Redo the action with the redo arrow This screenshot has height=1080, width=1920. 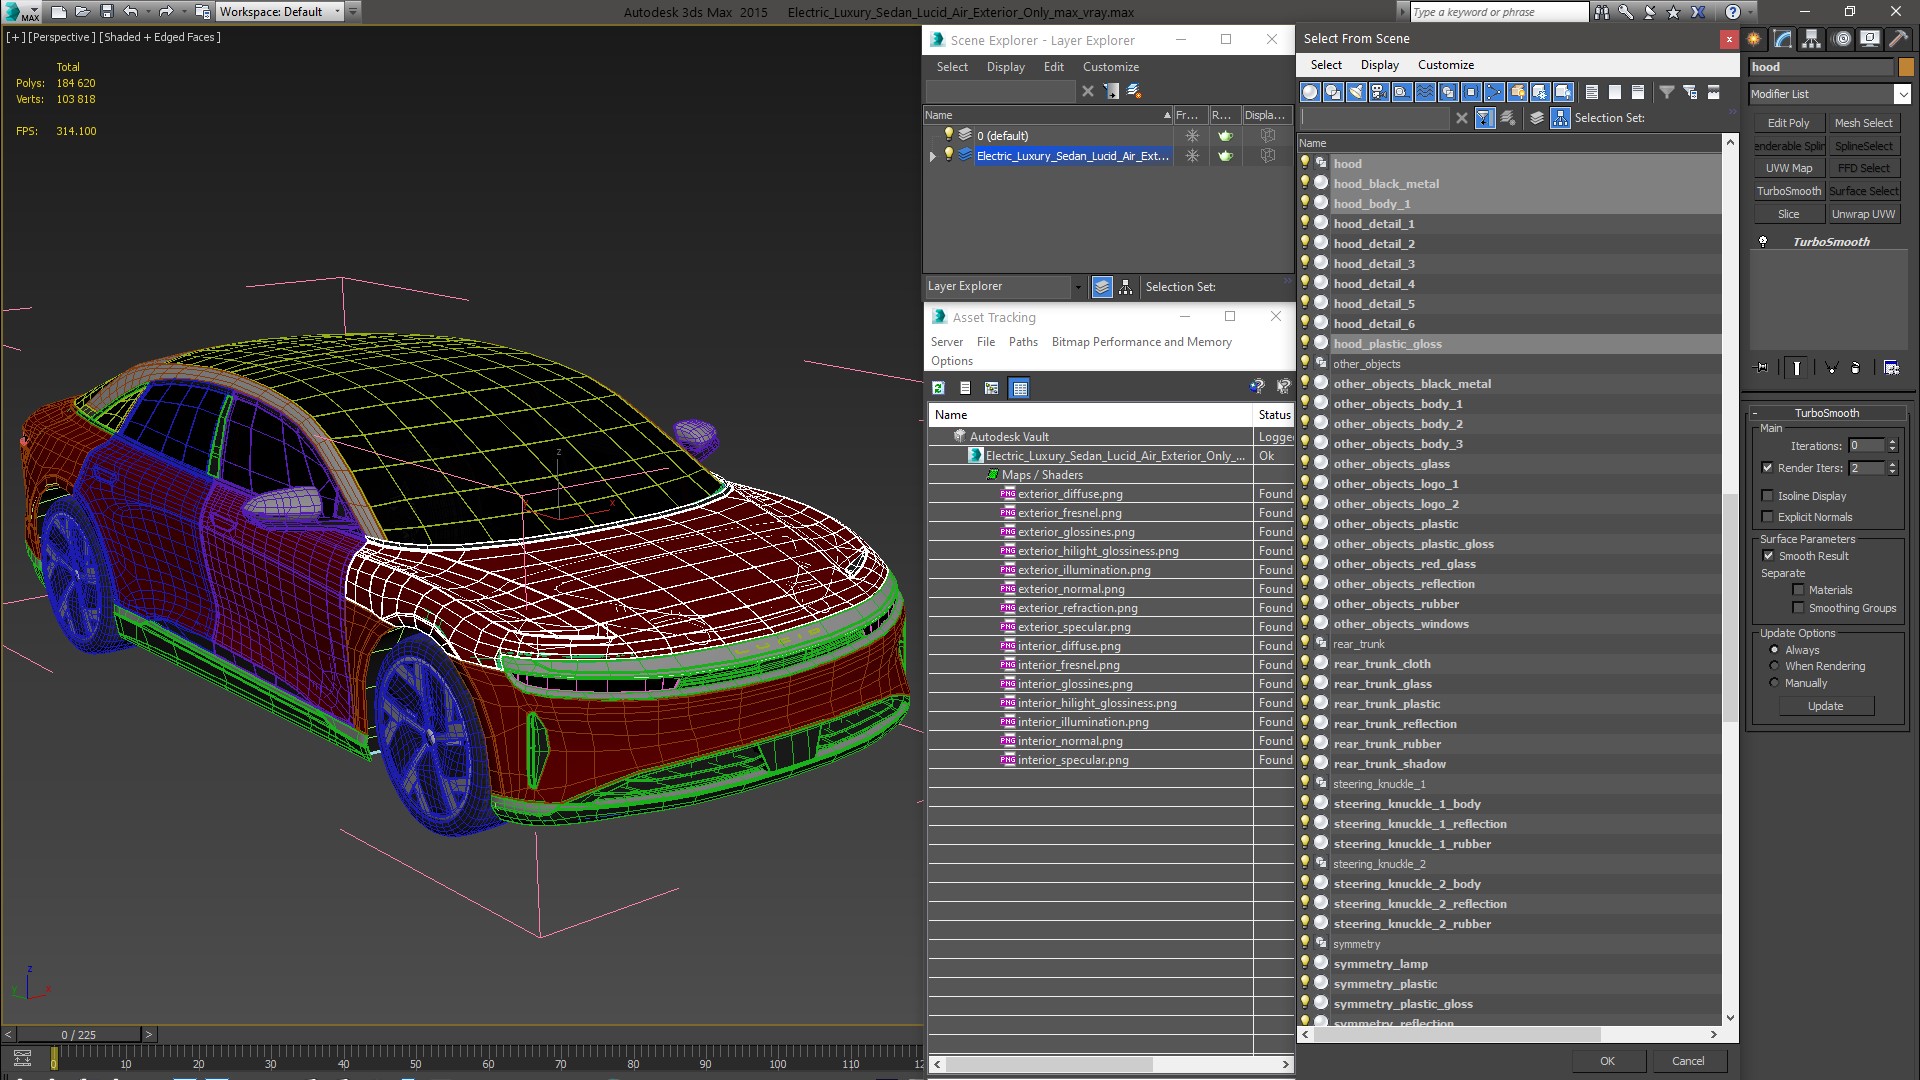coord(166,12)
